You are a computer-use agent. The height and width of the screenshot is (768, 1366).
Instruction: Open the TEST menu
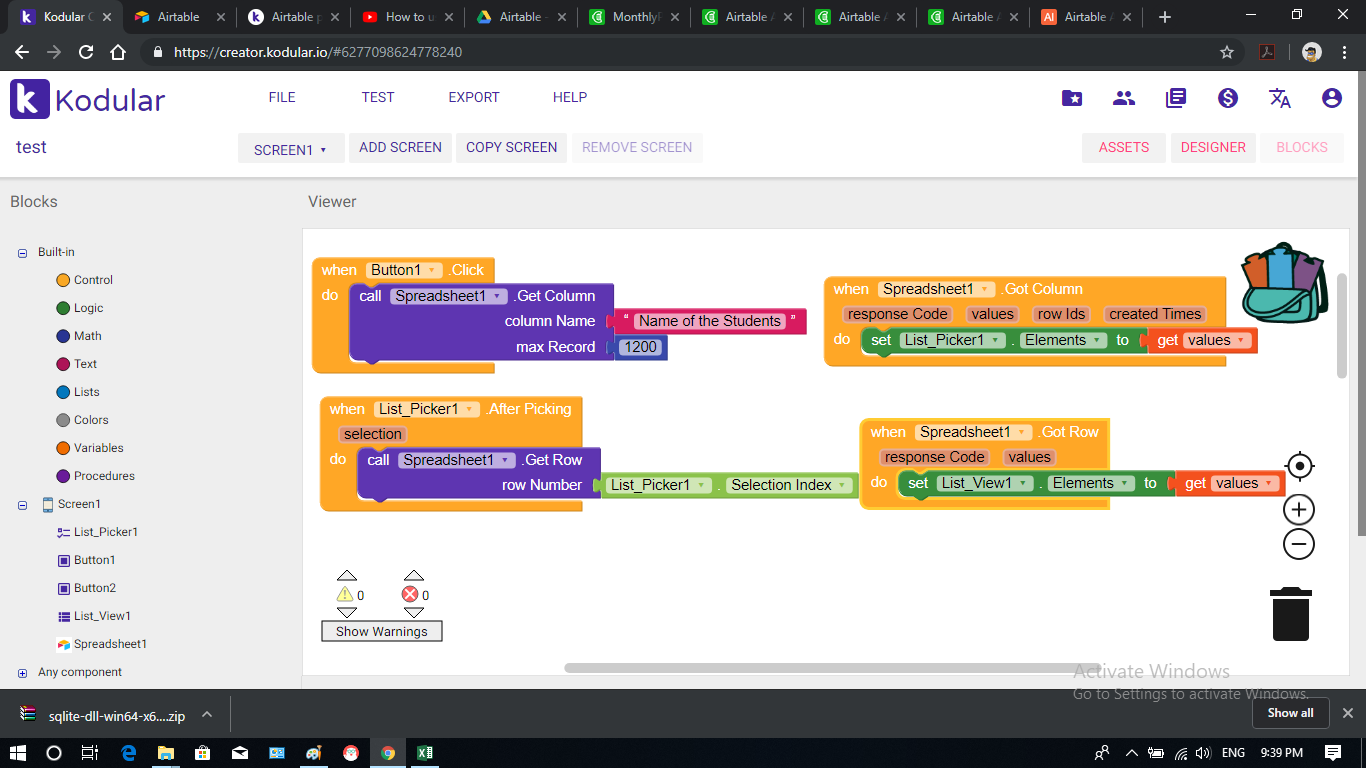378,97
